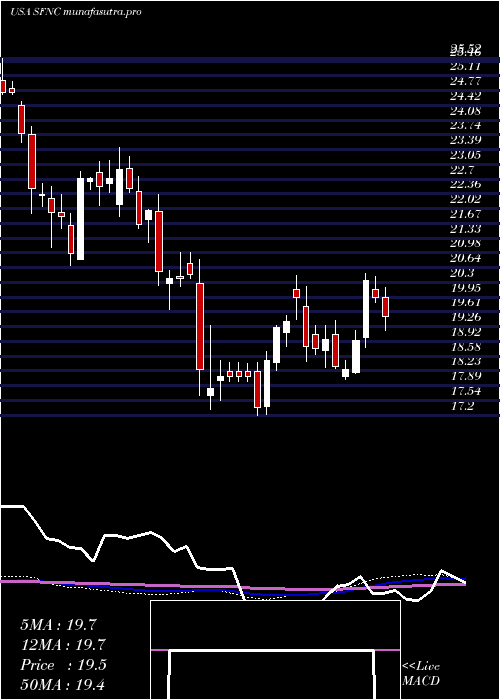
Task: Click the 23.05 price axis label
Action: 466,155
